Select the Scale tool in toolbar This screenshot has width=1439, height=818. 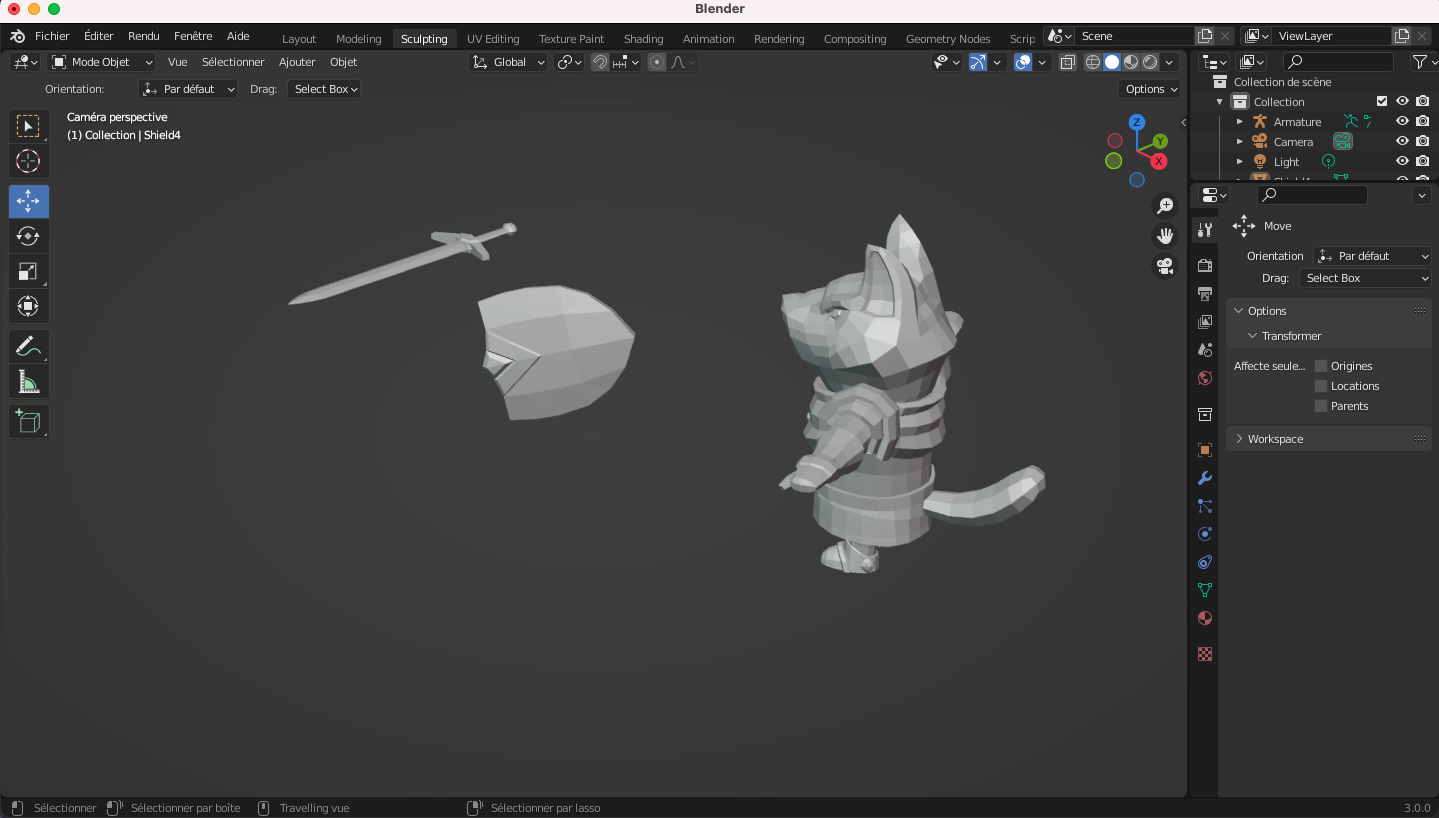28,271
